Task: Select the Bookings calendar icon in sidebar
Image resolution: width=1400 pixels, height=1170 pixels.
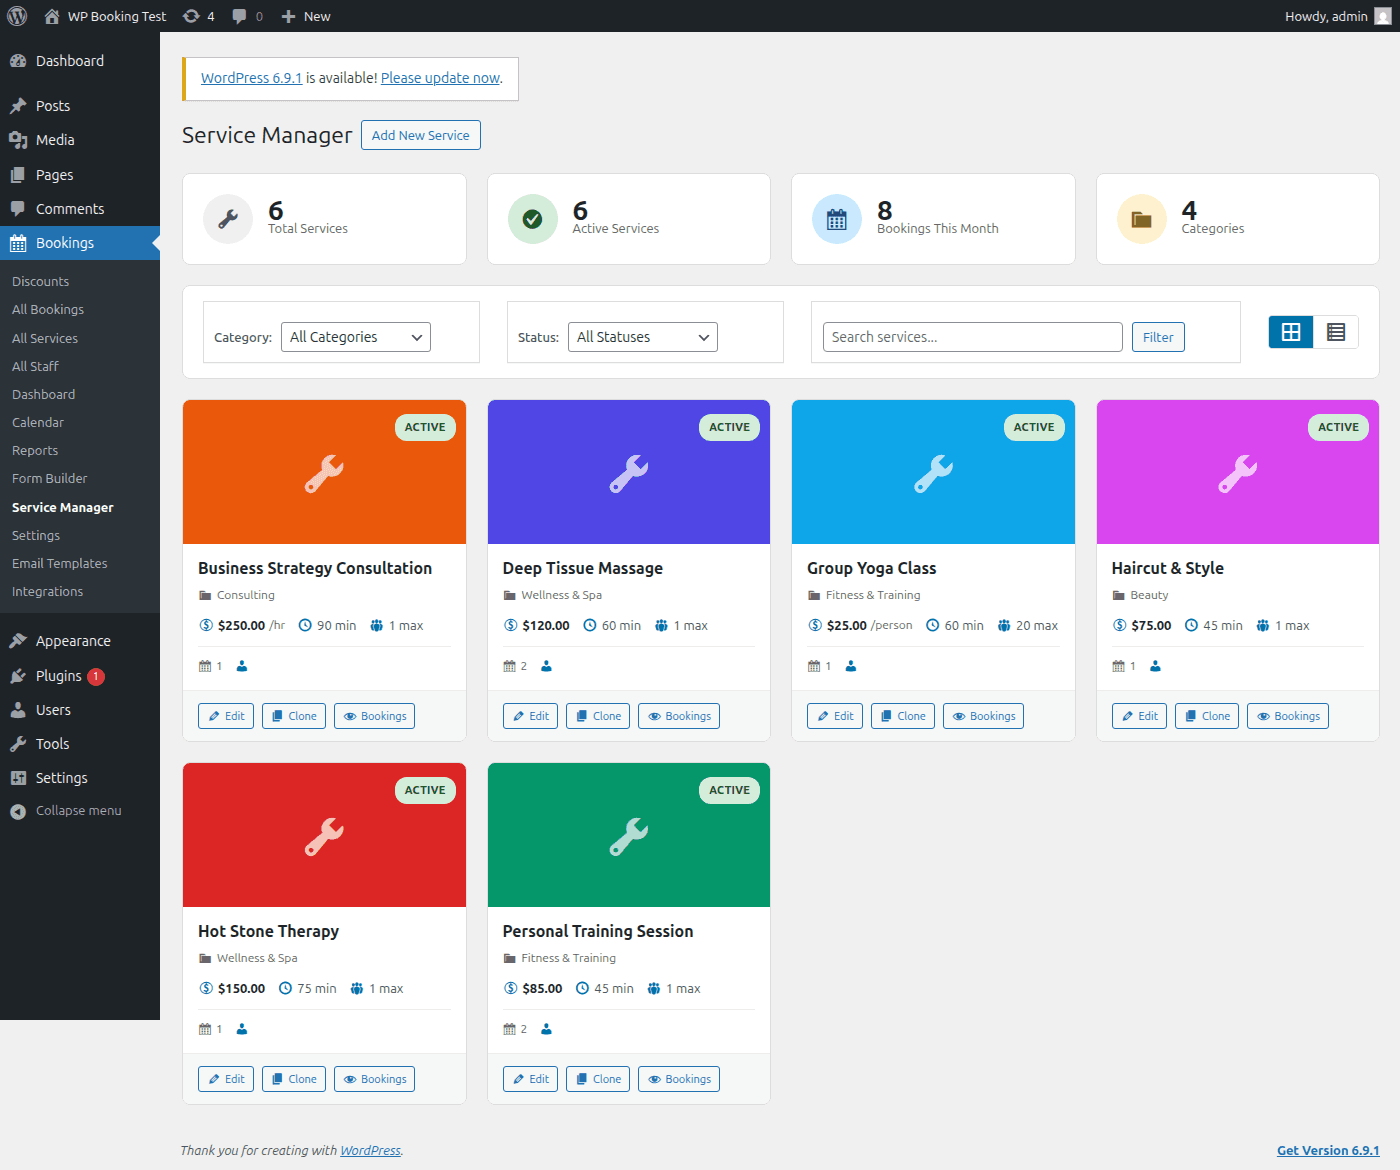Action: point(17,242)
